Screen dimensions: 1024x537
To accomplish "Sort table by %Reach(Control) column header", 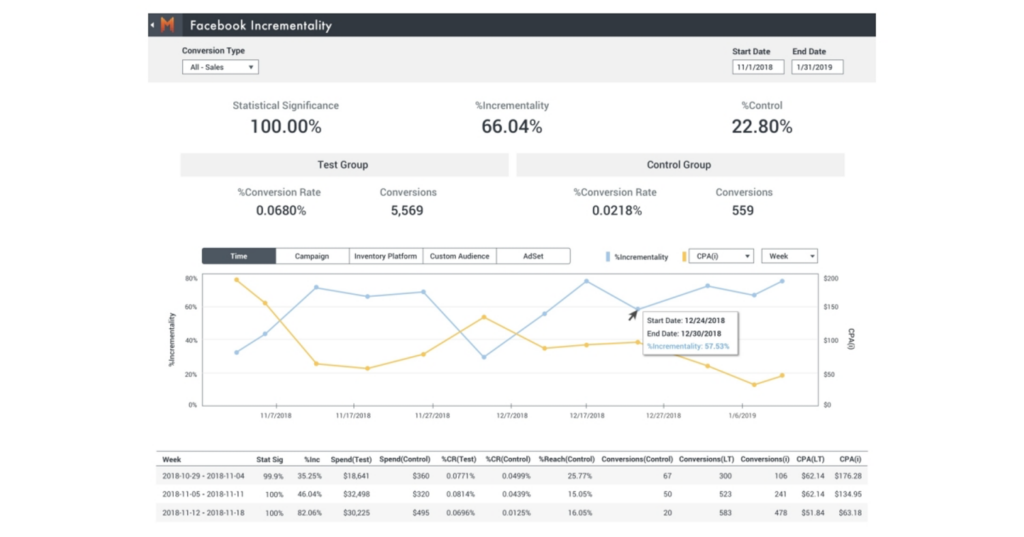I will click(x=566, y=459).
